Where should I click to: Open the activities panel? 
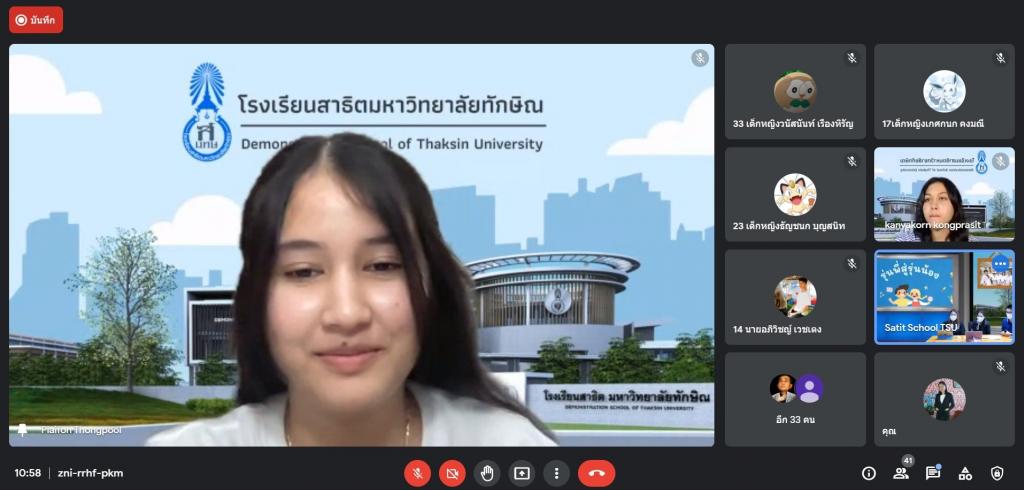[965, 473]
